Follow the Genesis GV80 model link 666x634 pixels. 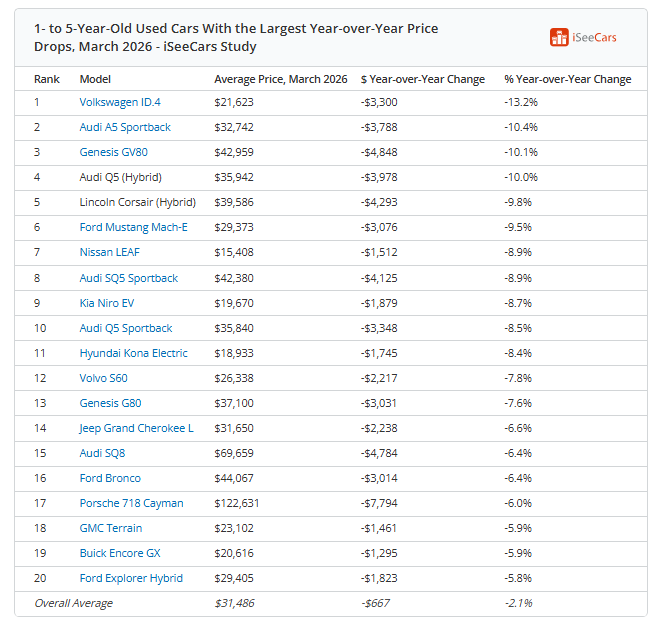tap(113, 152)
